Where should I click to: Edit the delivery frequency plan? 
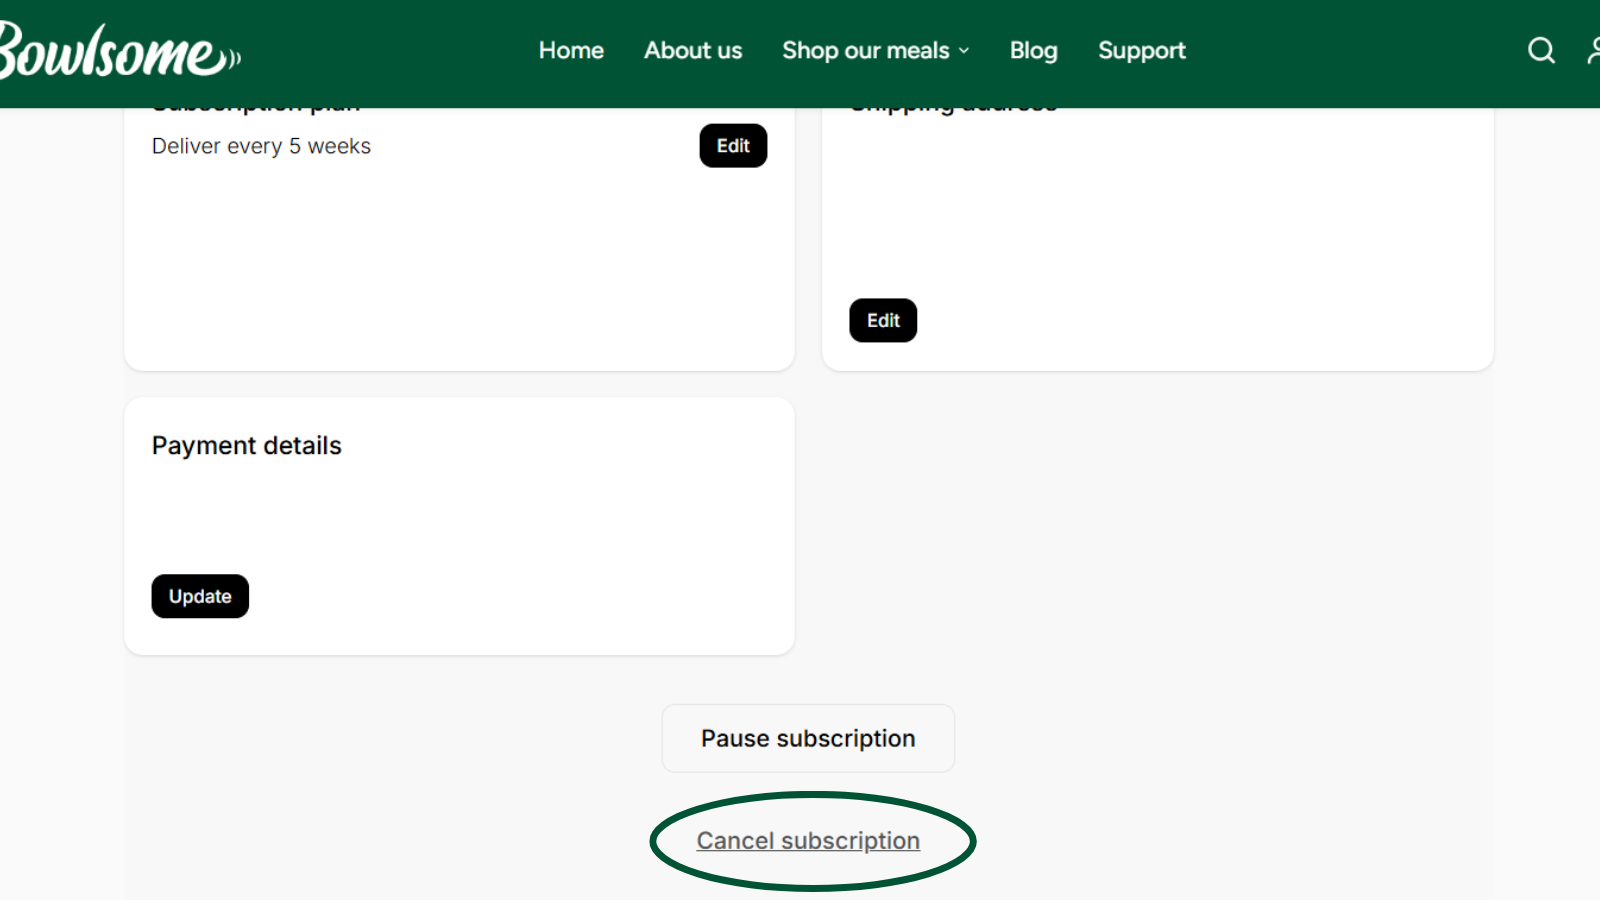click(733, 146)
